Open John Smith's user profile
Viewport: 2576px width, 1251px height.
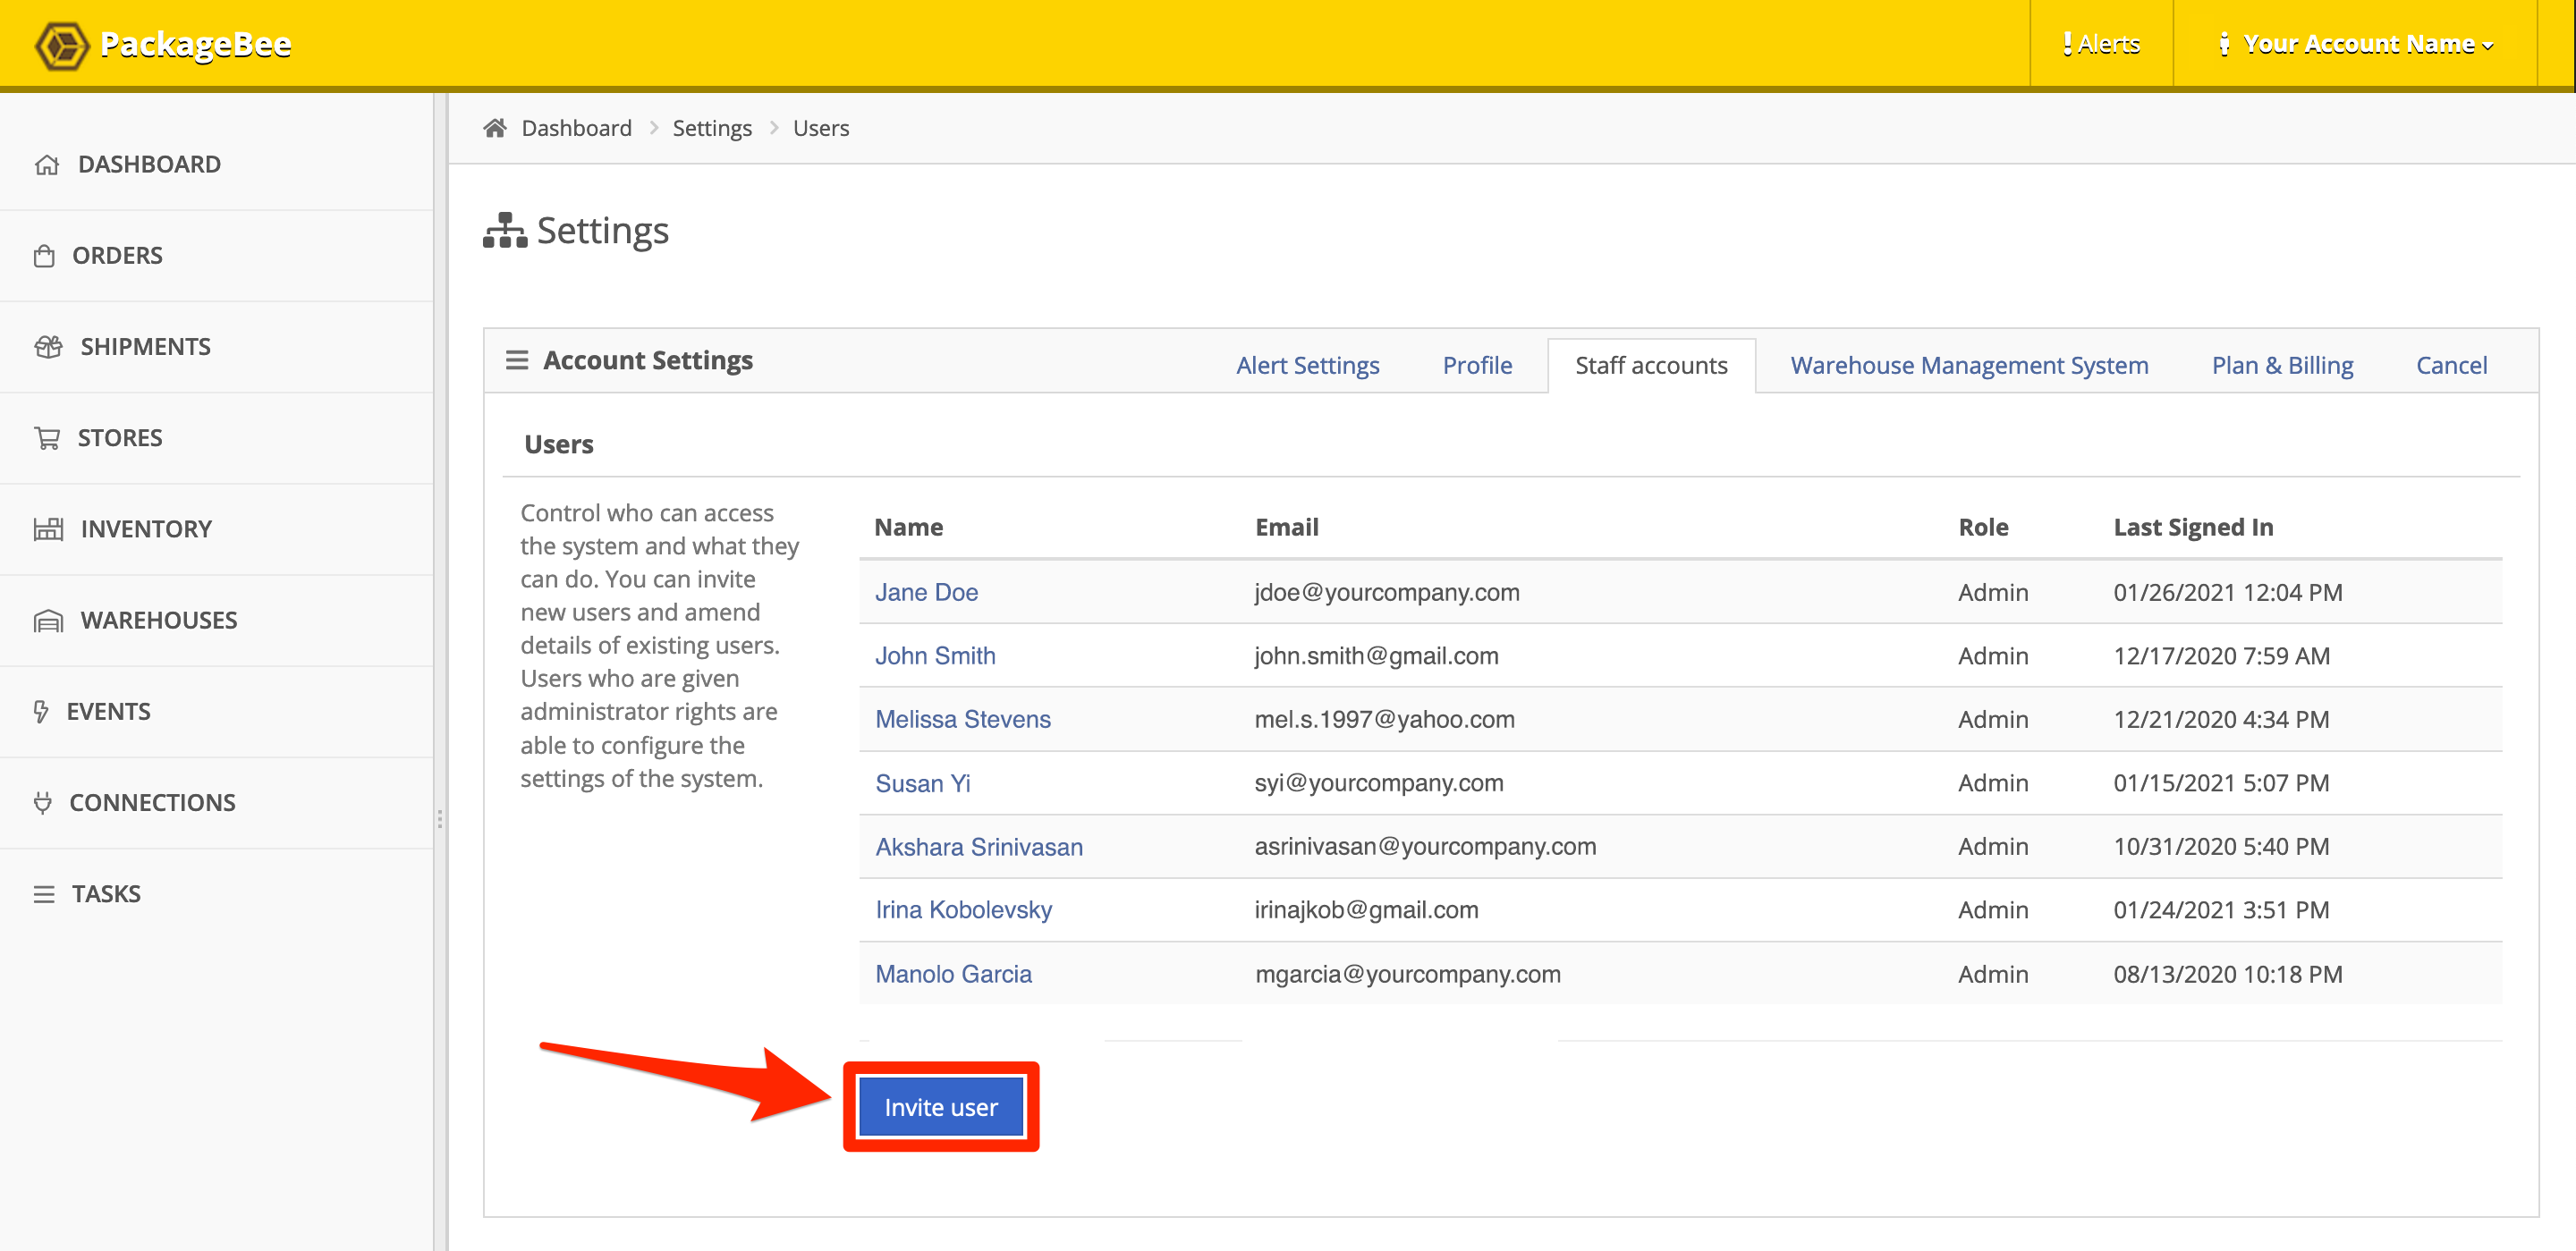point(935,656)
